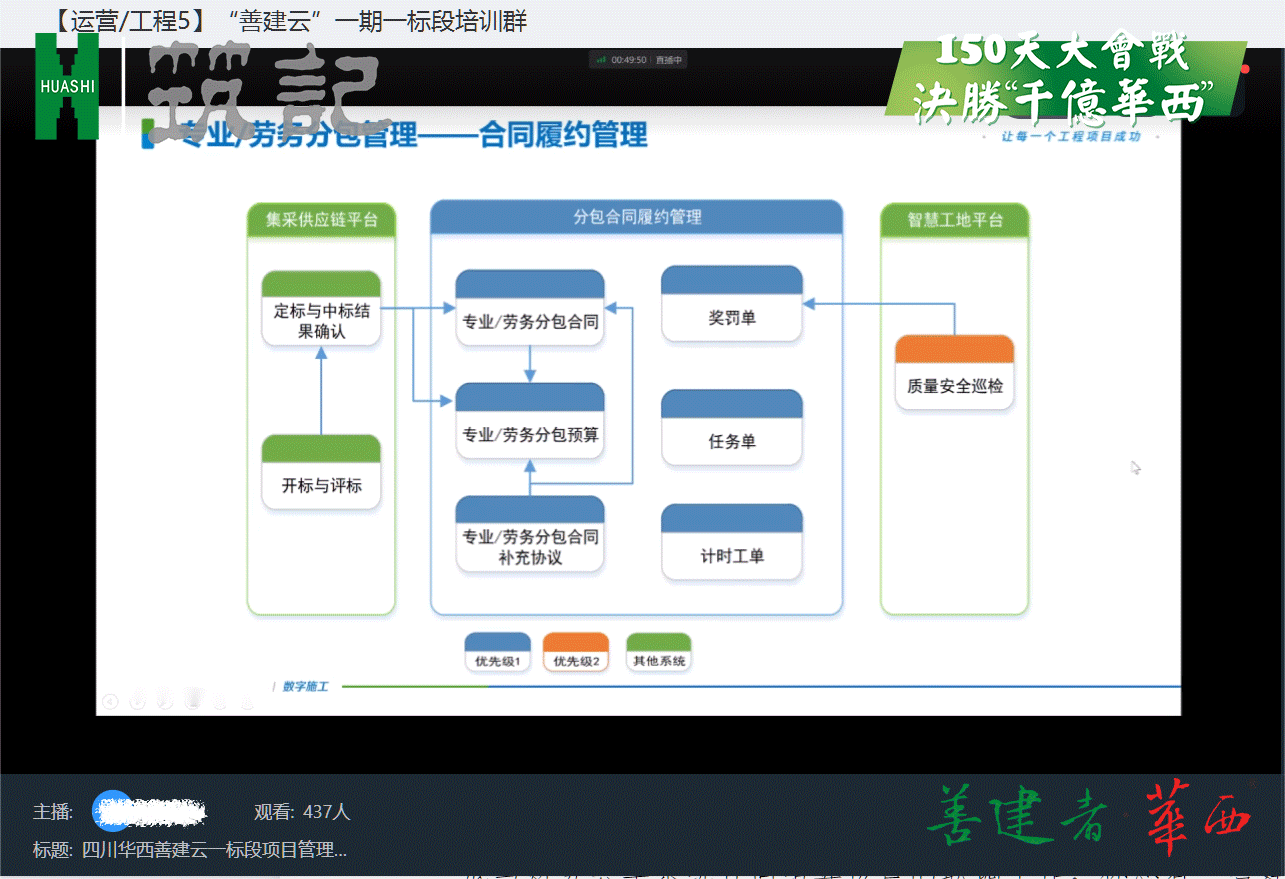The width and height of the screenshot is (1285, 879).
Task: Click the 00:49:50 live timer
Action: pyautogui.click(x=630, y=60)
